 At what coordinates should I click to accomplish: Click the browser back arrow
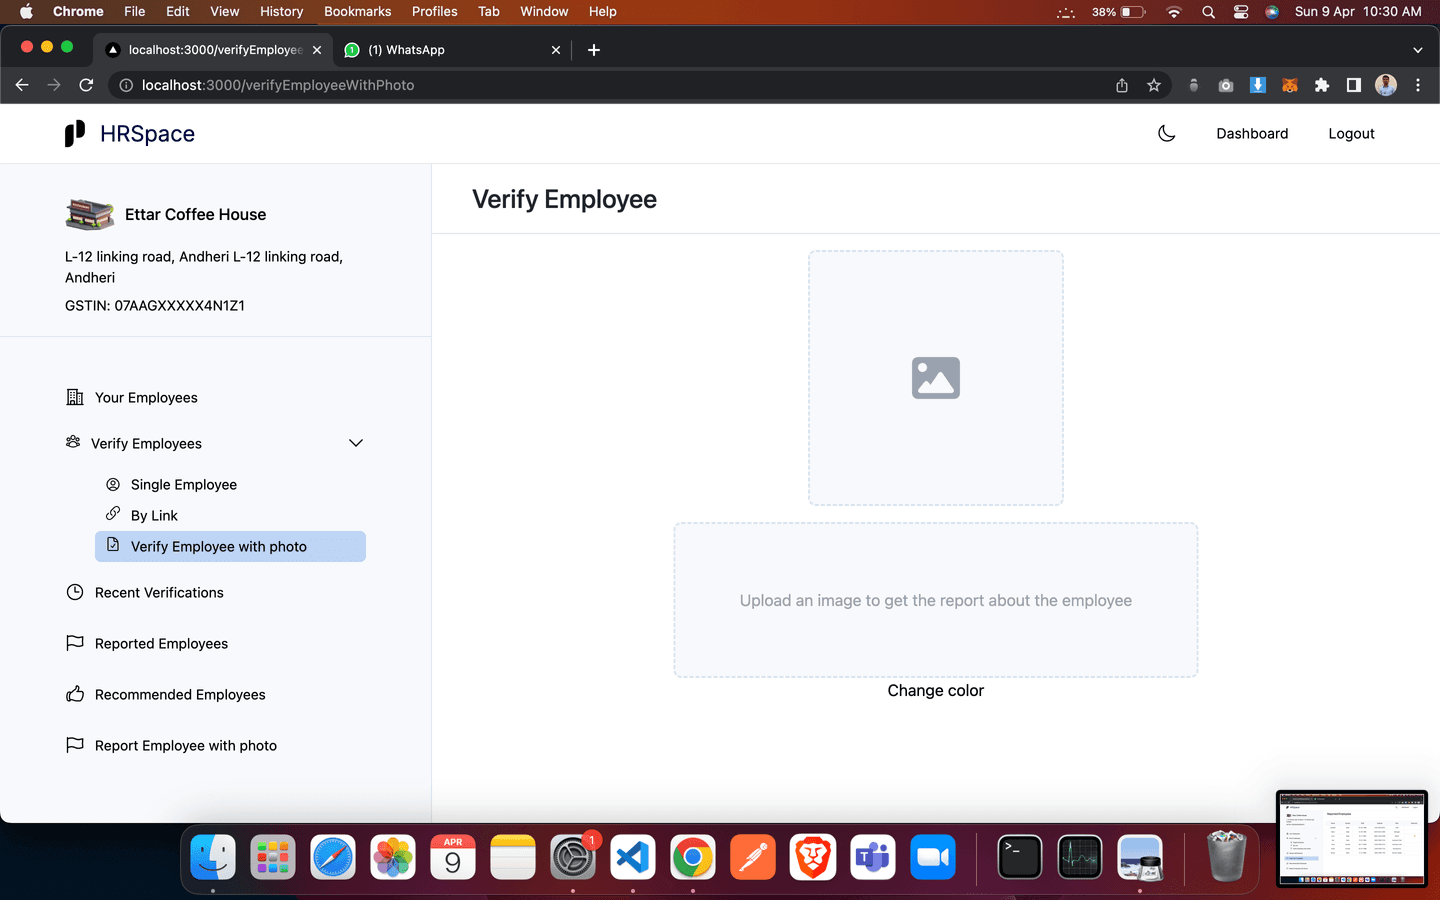pos(22,85)
